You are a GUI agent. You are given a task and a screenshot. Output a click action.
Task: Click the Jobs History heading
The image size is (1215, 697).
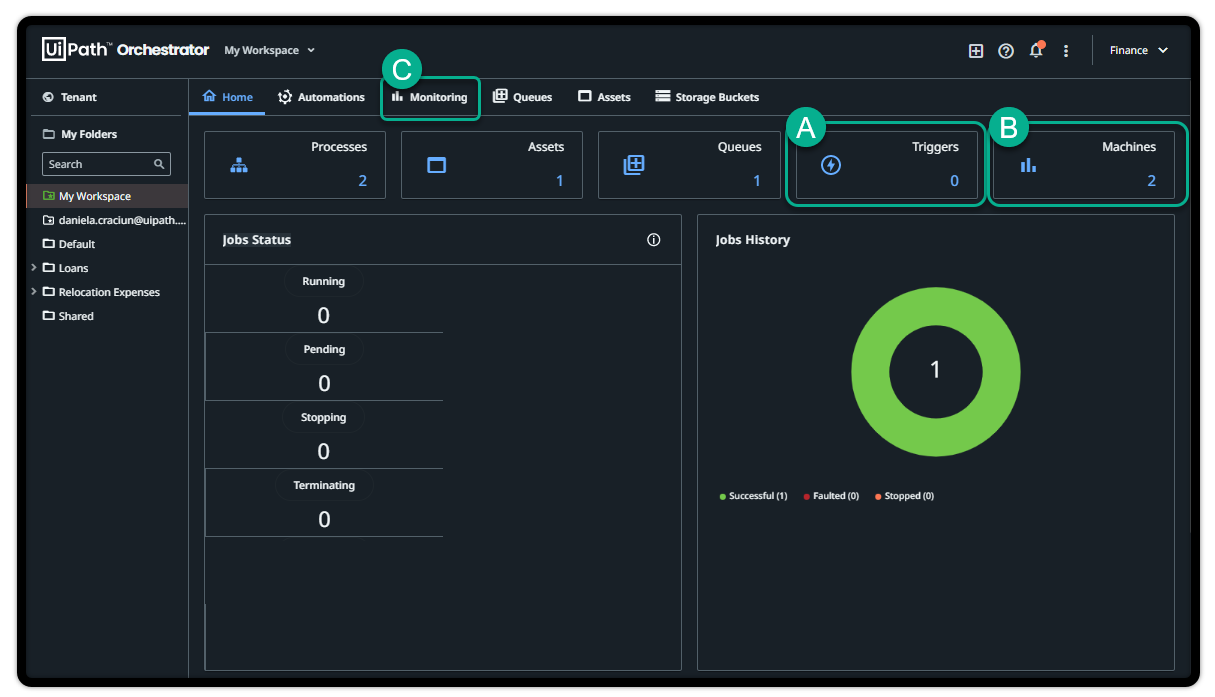[753, 240]
